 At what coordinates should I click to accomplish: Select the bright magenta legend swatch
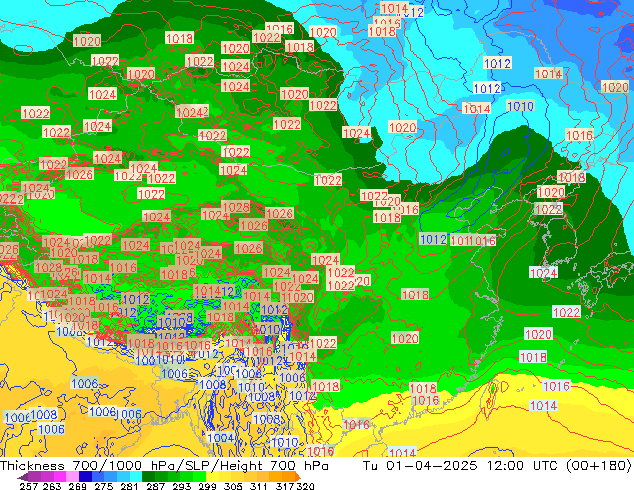point(60,477)
